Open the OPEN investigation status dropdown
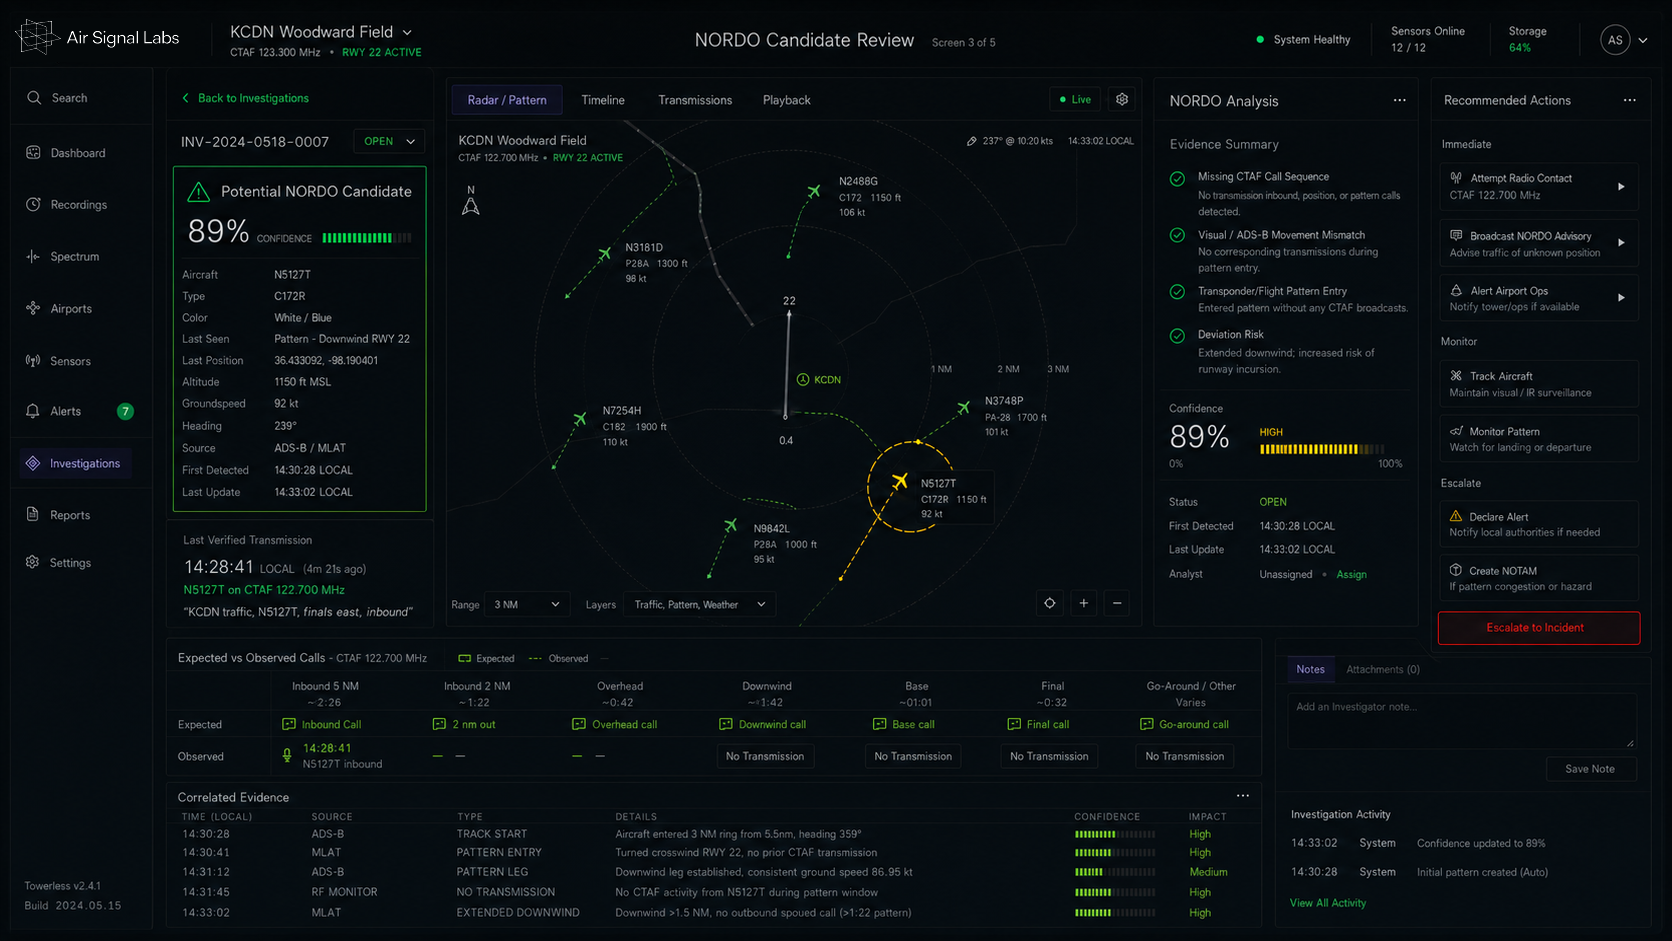Viewport: 1672px width, 941px height. pos(389,142)
